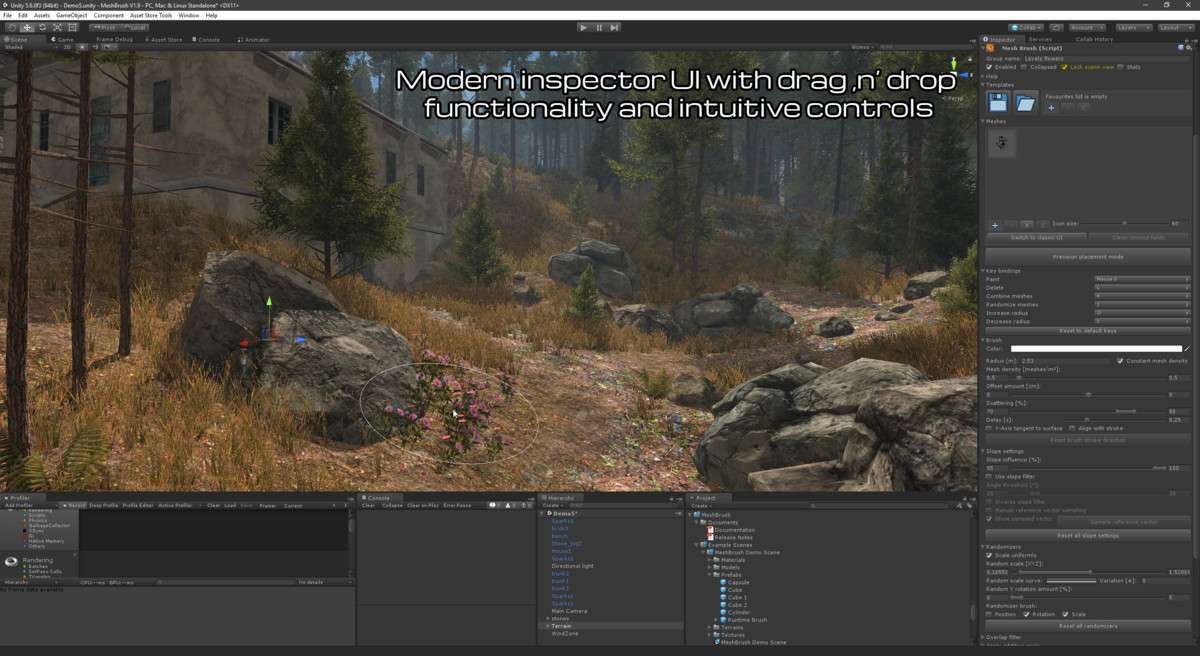The image size is (1200, 656).
Task: Open the Account dropdown
Action: [1087, 28]
